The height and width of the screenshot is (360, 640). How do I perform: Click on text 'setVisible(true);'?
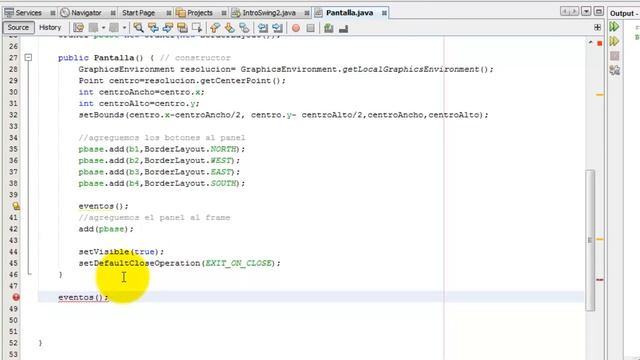(121, 252)
